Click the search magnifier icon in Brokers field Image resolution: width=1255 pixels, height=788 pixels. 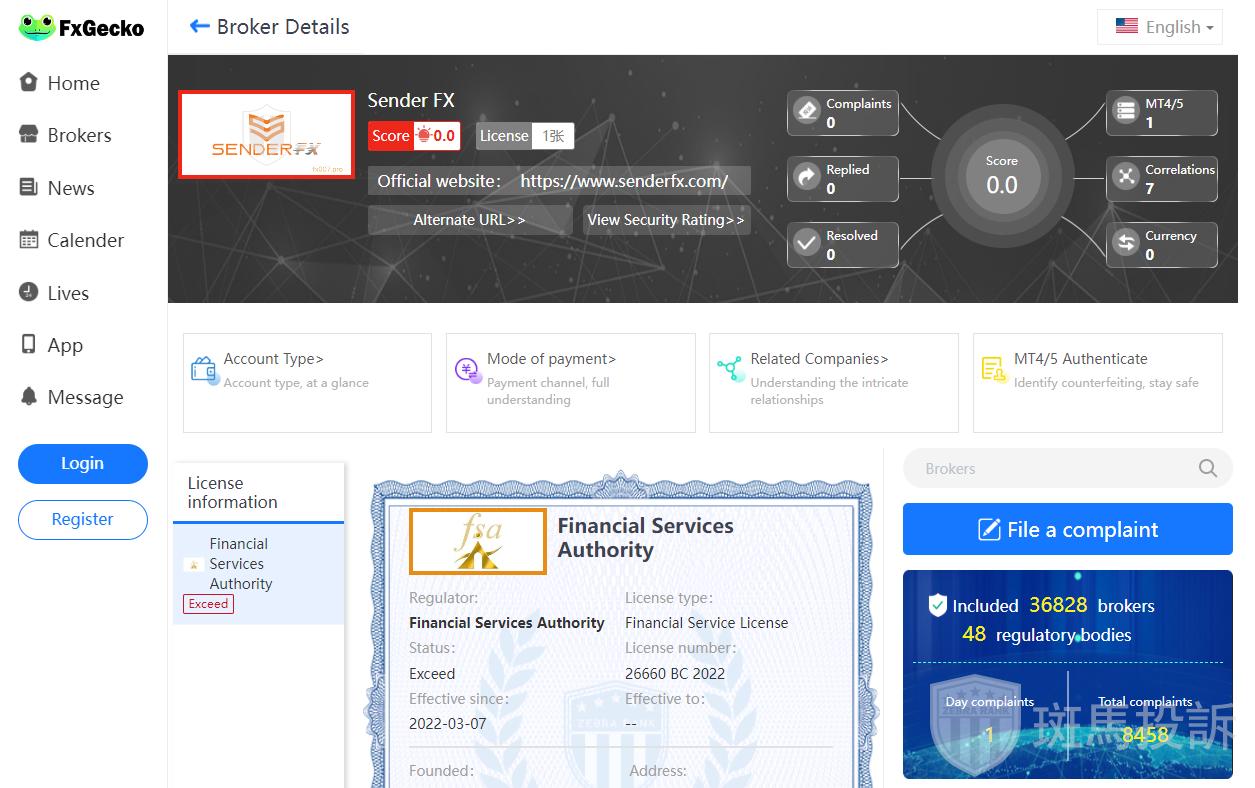(1207, 468)
